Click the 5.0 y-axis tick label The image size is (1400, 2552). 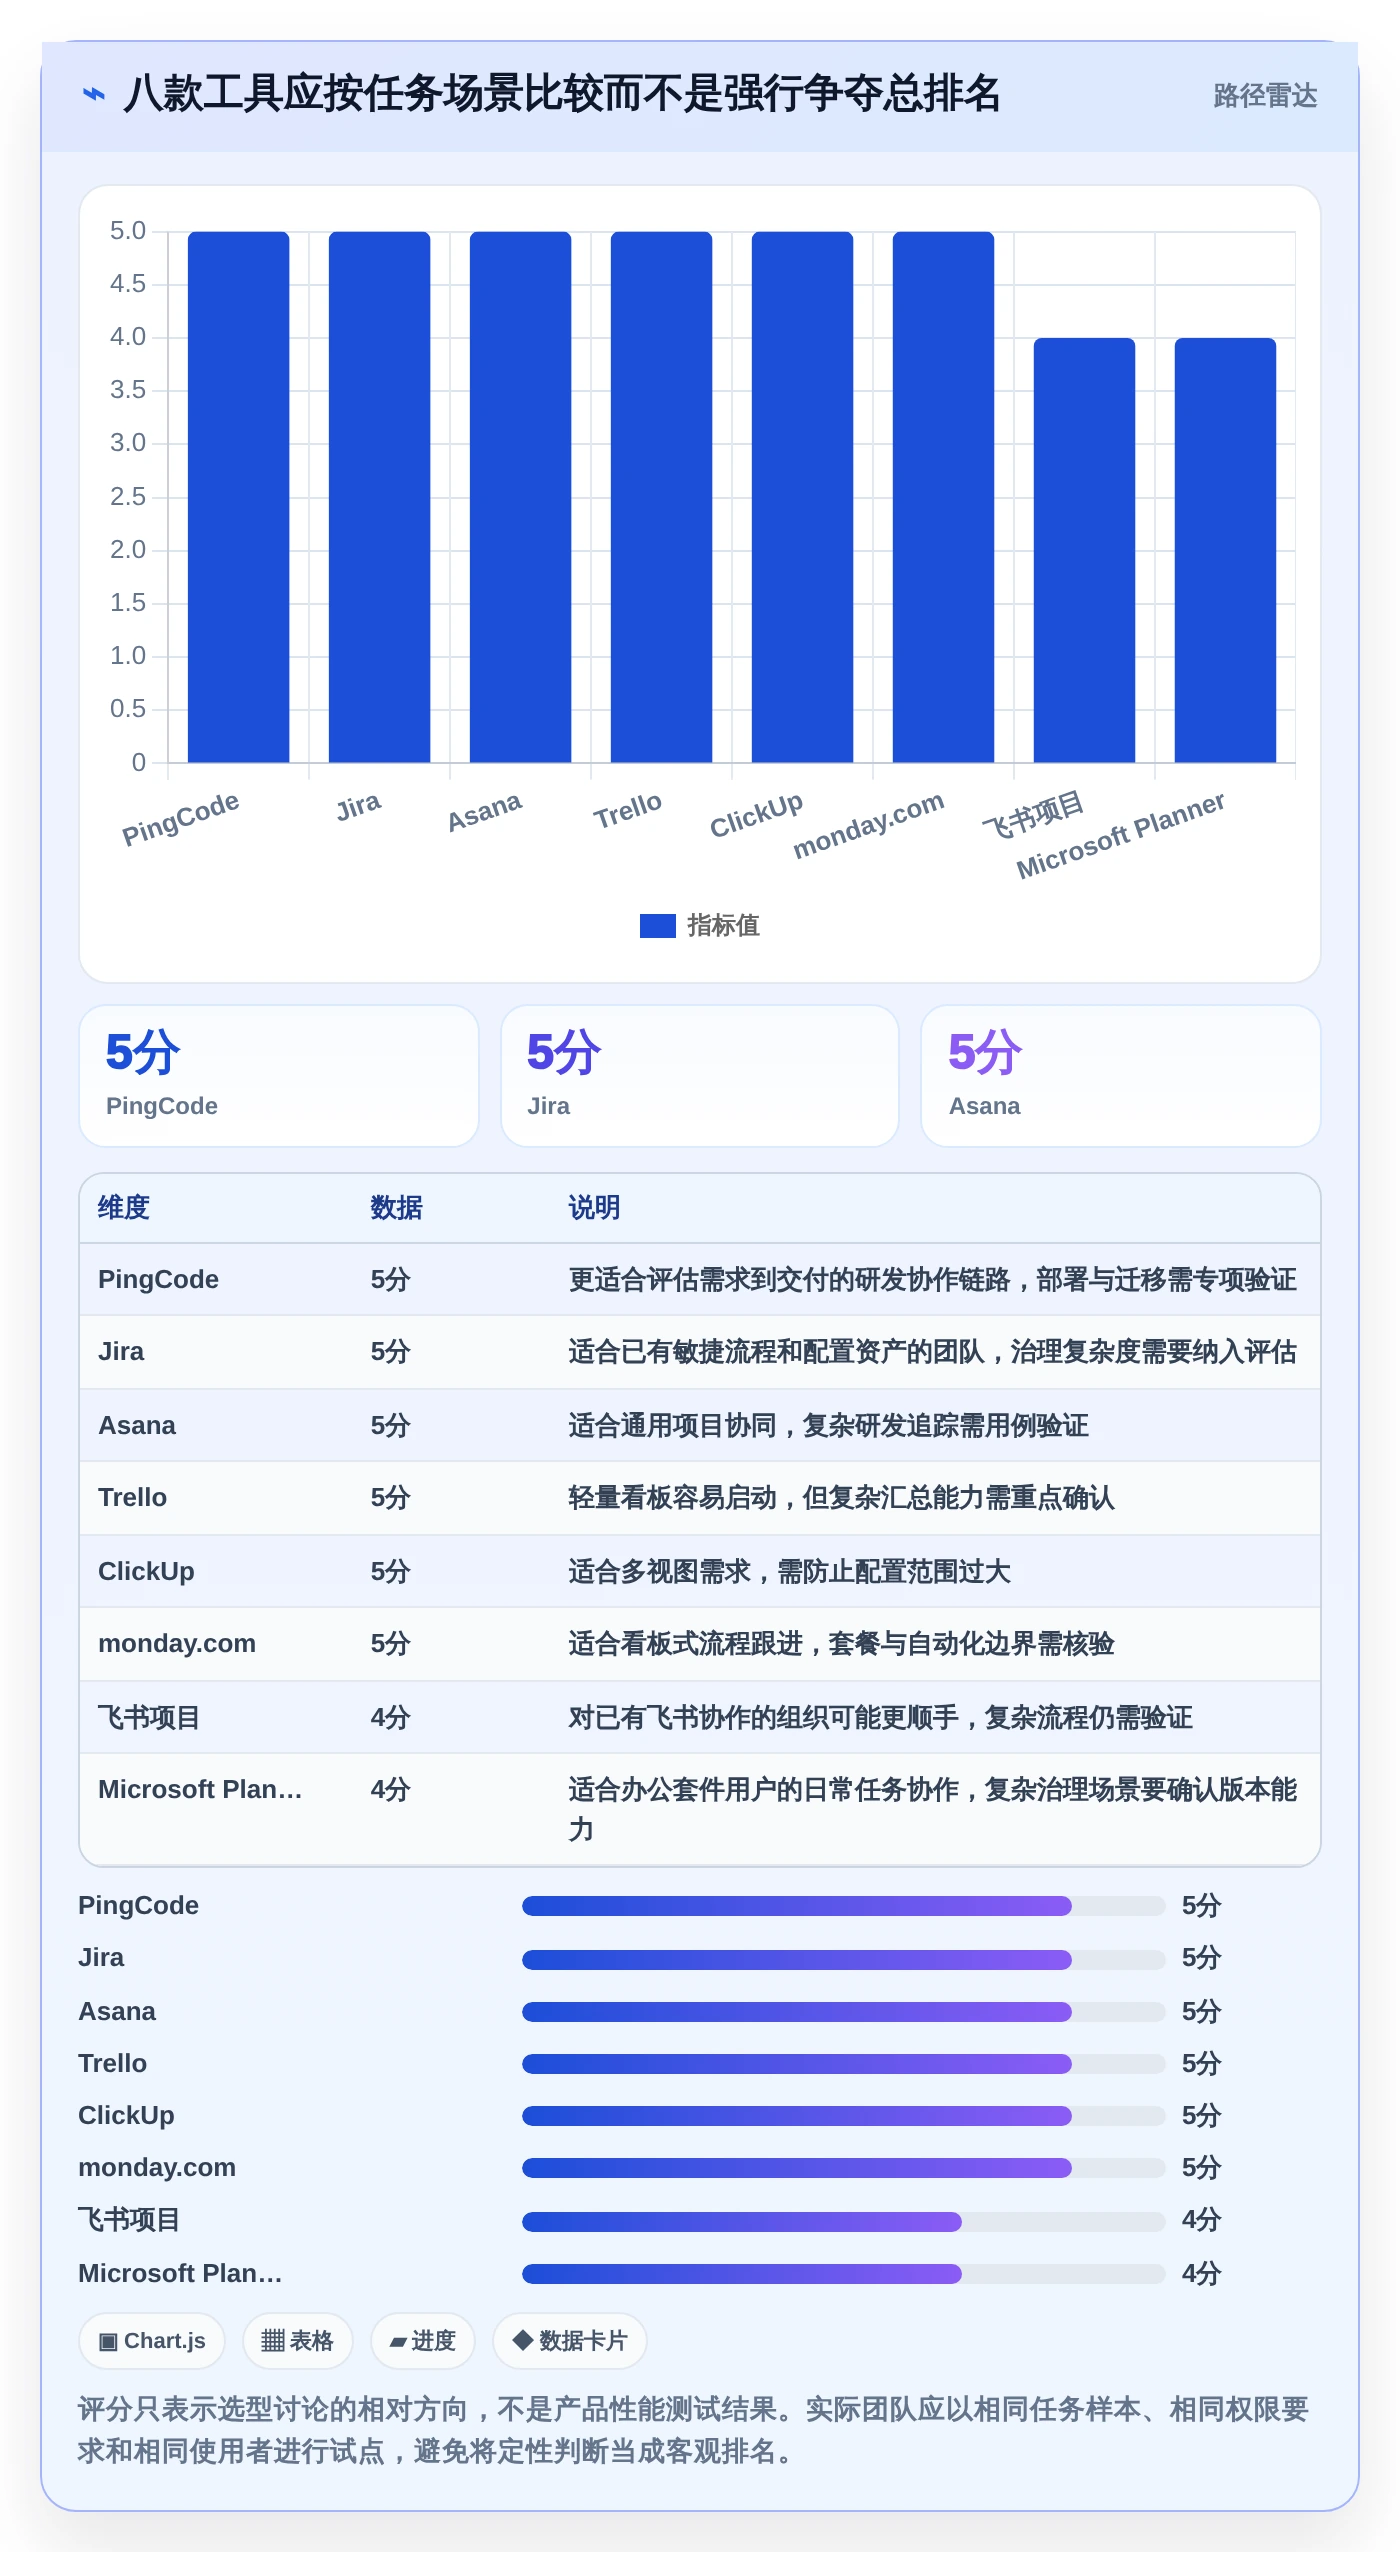pyautogui.click(x=128, y=231)
